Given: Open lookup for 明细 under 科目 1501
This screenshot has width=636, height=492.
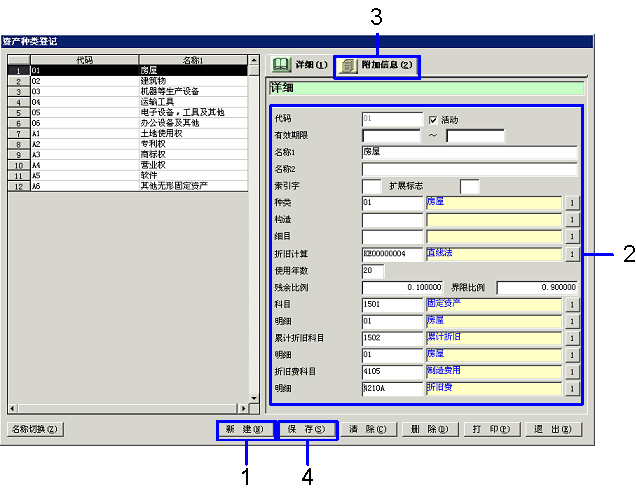Looking at the screenshot, I should pyautogui.click(x=572, y=322).
